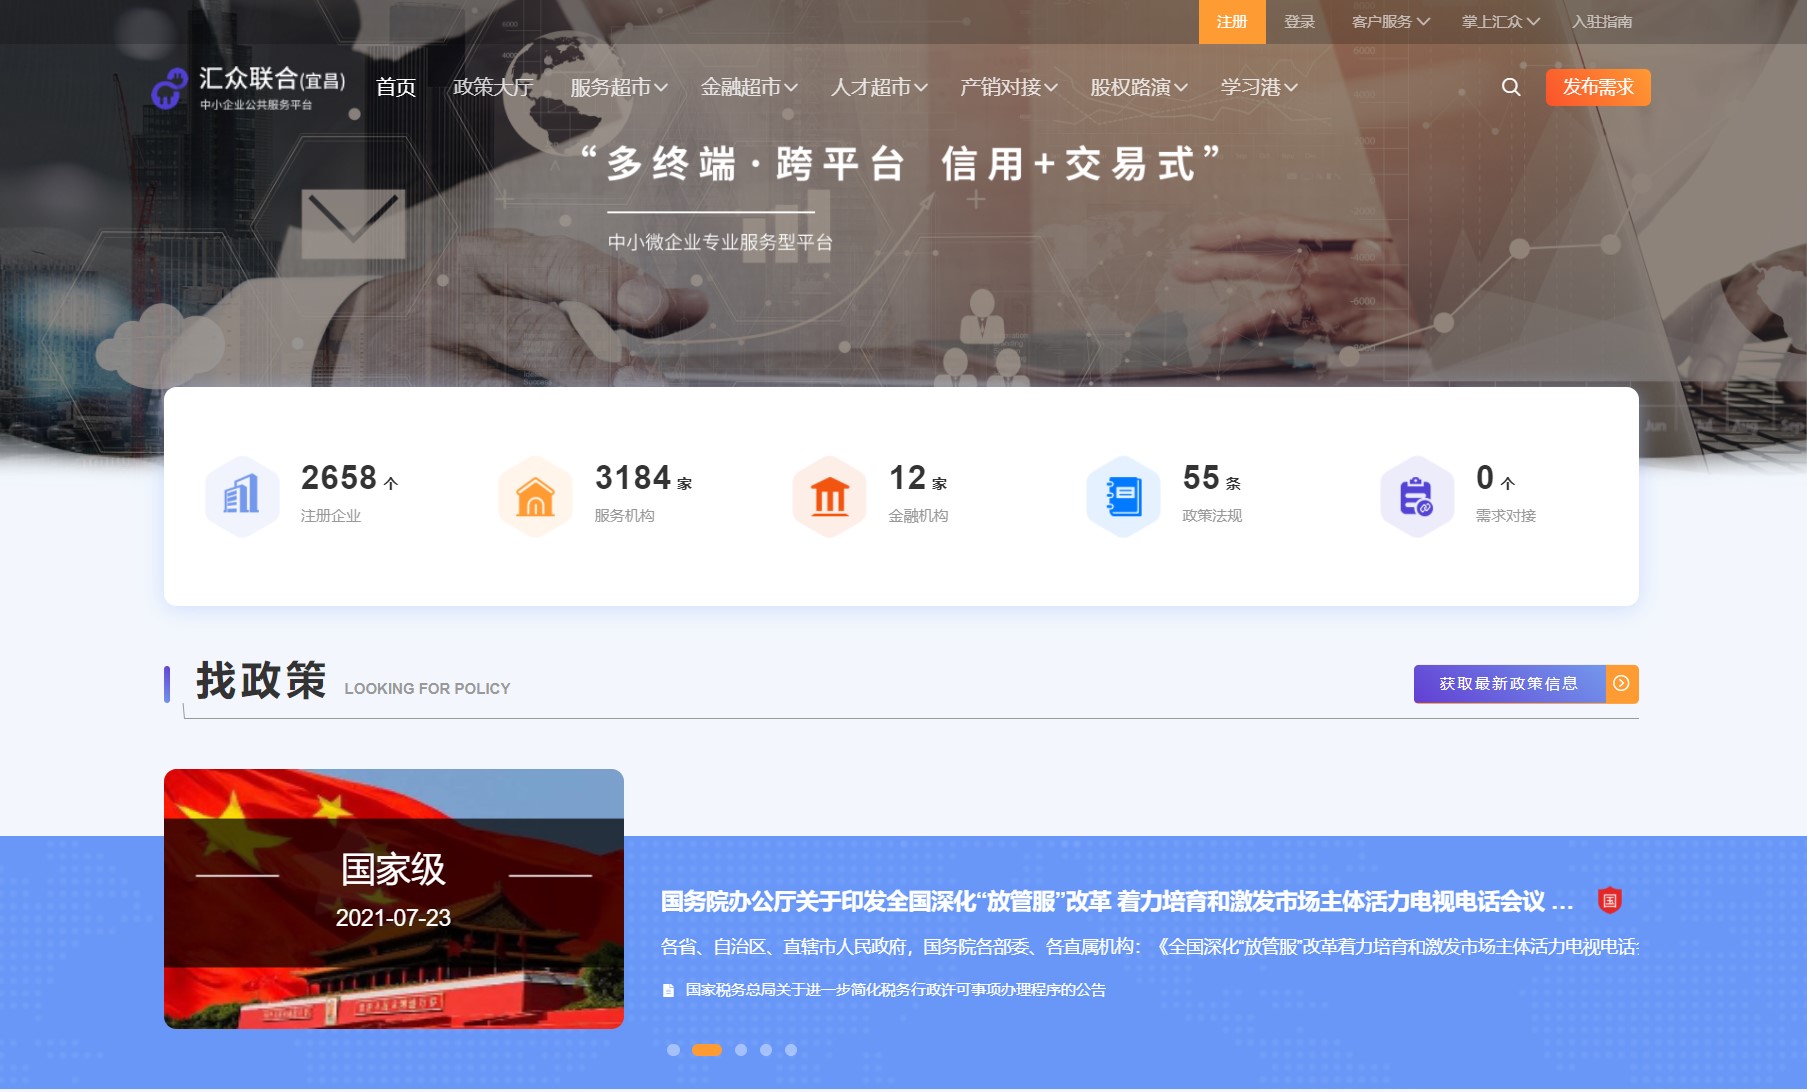The image size is (1807, 1092).
Task: Select the first carousel dot
Action: pyautogui.click(x=673, y=1050)
